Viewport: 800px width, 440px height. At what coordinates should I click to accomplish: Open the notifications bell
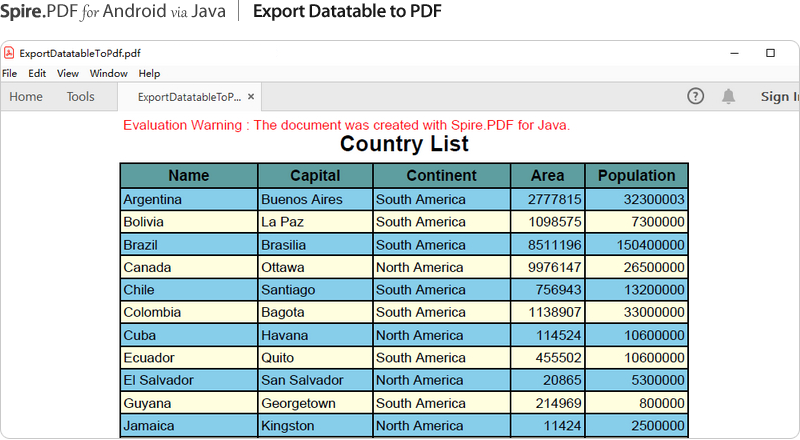pyautogui.click(x=729, y=96)
